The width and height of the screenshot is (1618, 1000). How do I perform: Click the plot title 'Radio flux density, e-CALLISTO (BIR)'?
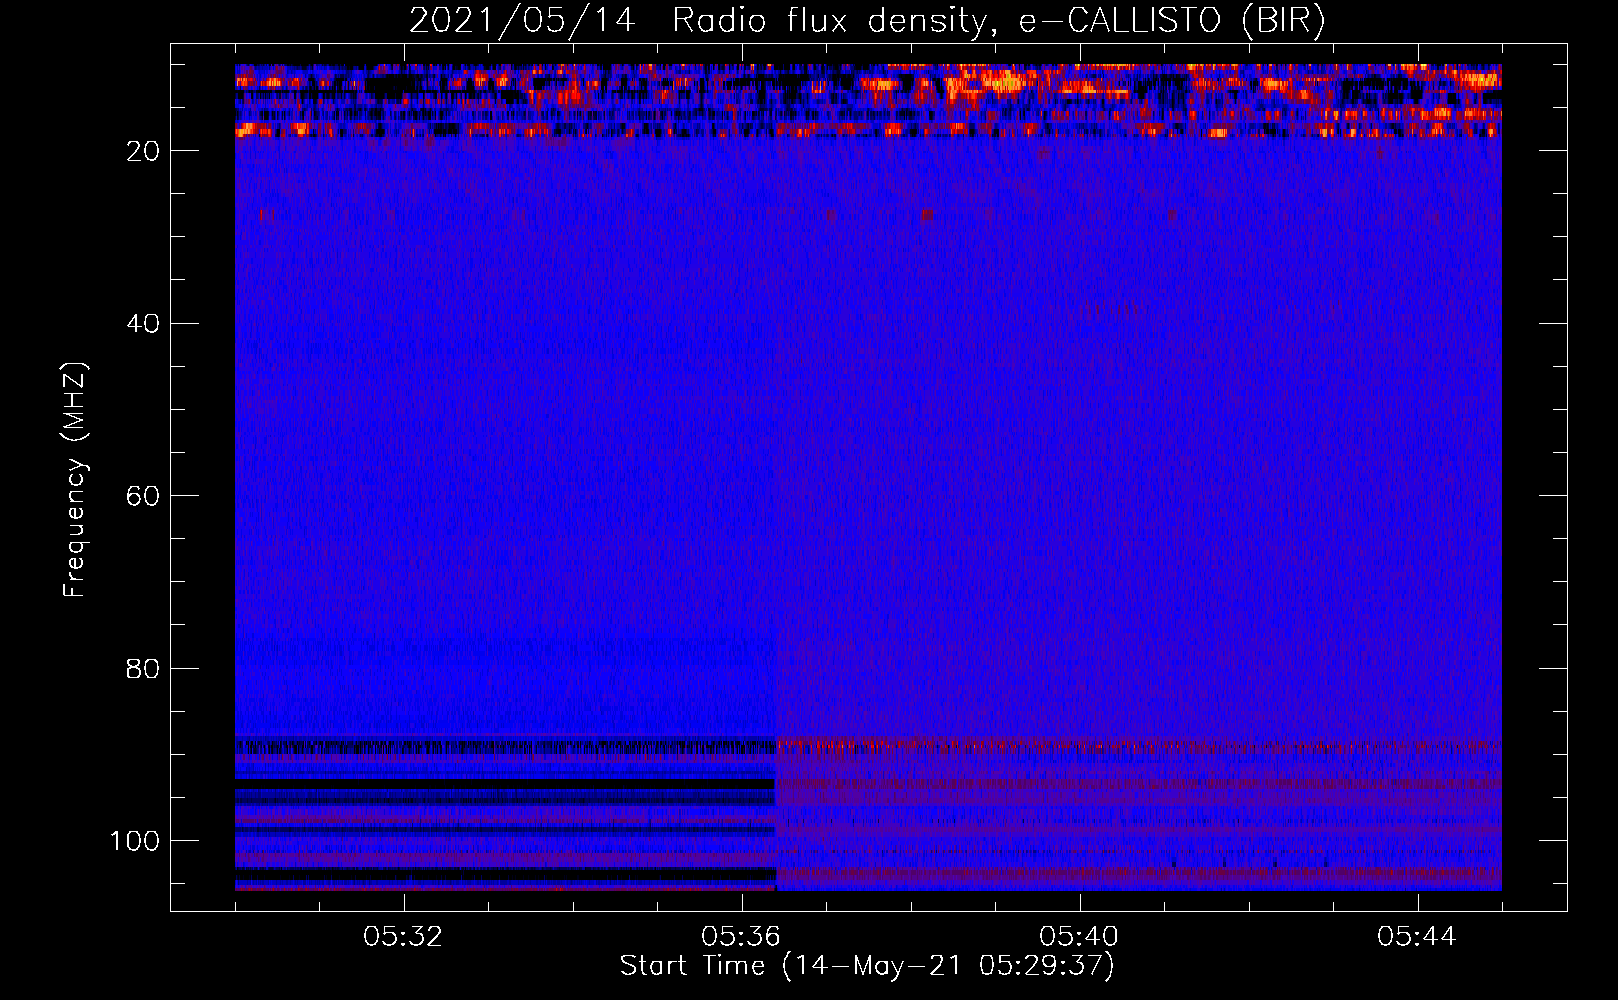[x=998, y=21]
